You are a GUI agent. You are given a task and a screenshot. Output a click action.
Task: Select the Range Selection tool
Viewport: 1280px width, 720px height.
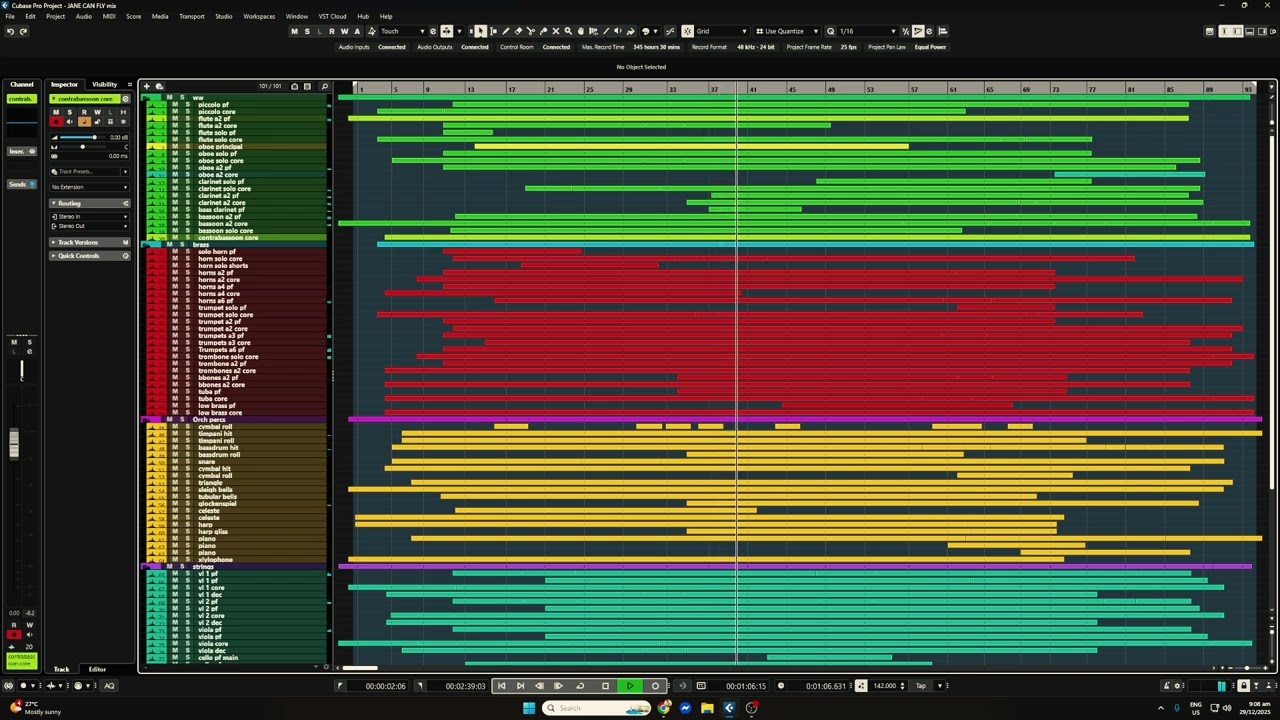pos(493,31)
